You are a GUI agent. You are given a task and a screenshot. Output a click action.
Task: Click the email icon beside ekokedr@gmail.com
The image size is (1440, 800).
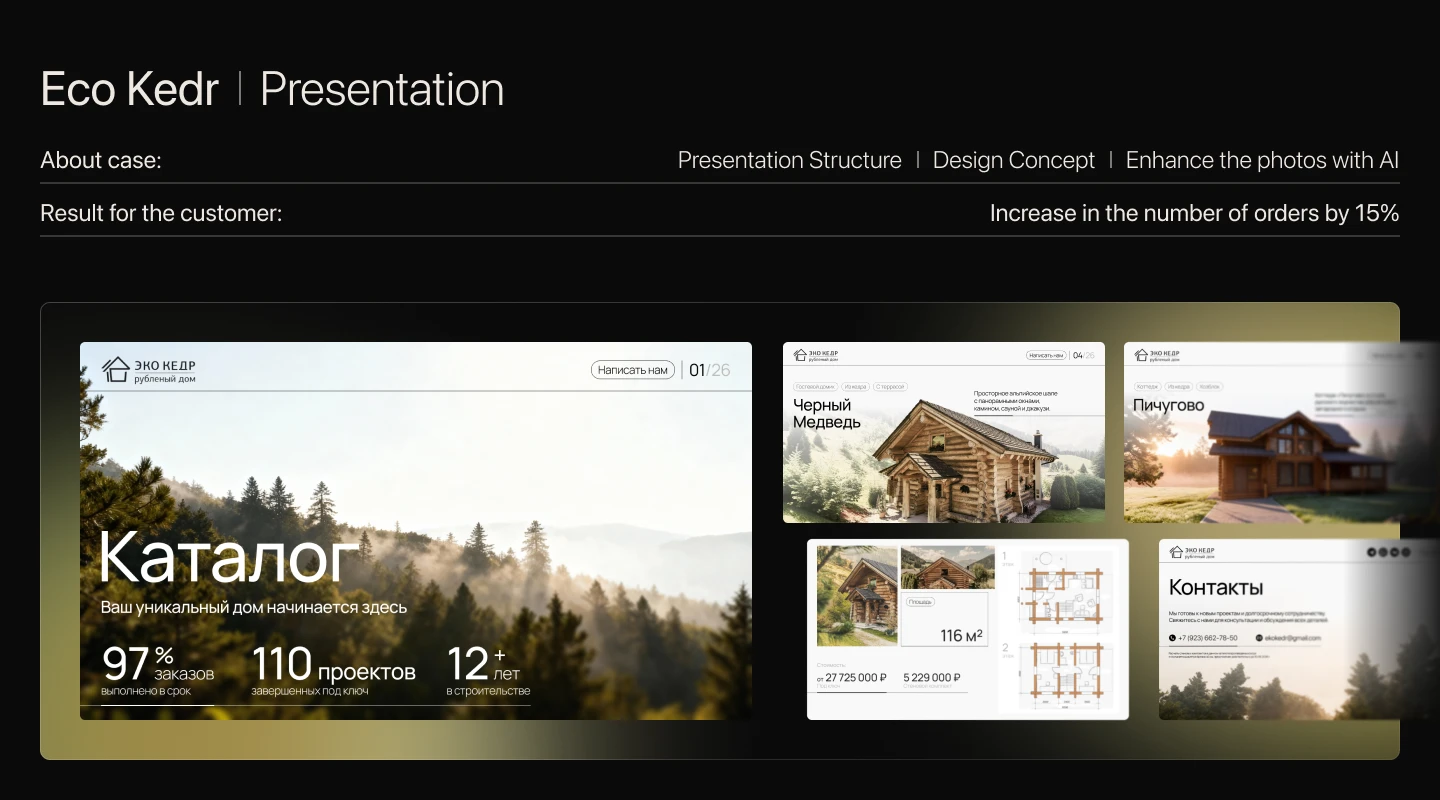coord(1259,638)
